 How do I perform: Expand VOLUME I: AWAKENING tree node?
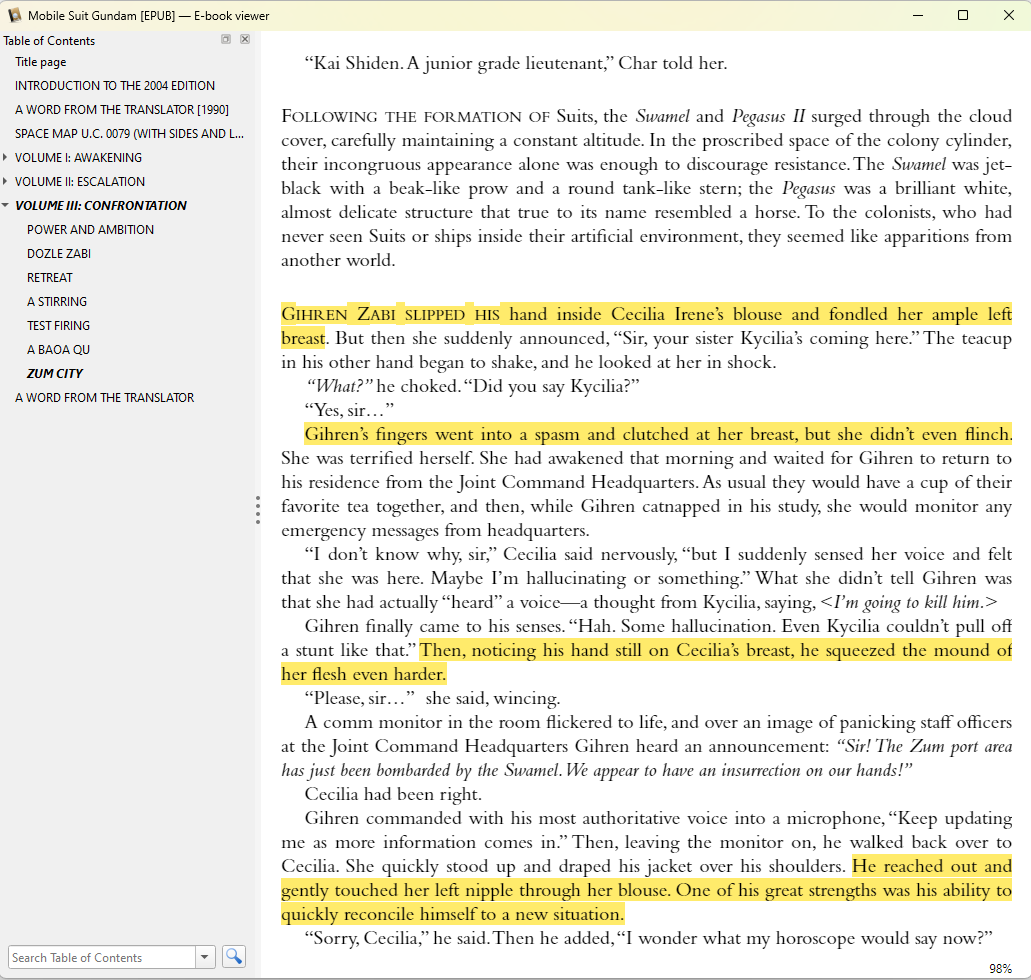[x=5, y=158]
